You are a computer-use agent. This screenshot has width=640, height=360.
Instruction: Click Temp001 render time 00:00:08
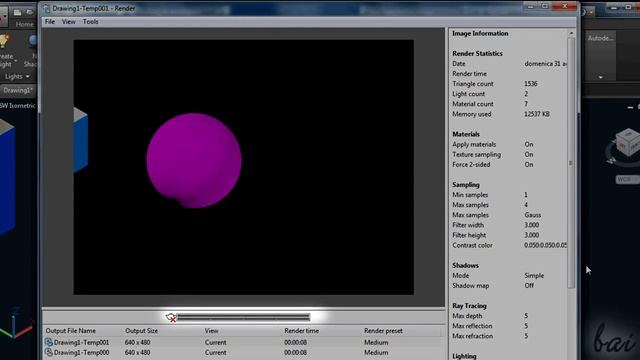click(295, 342)
